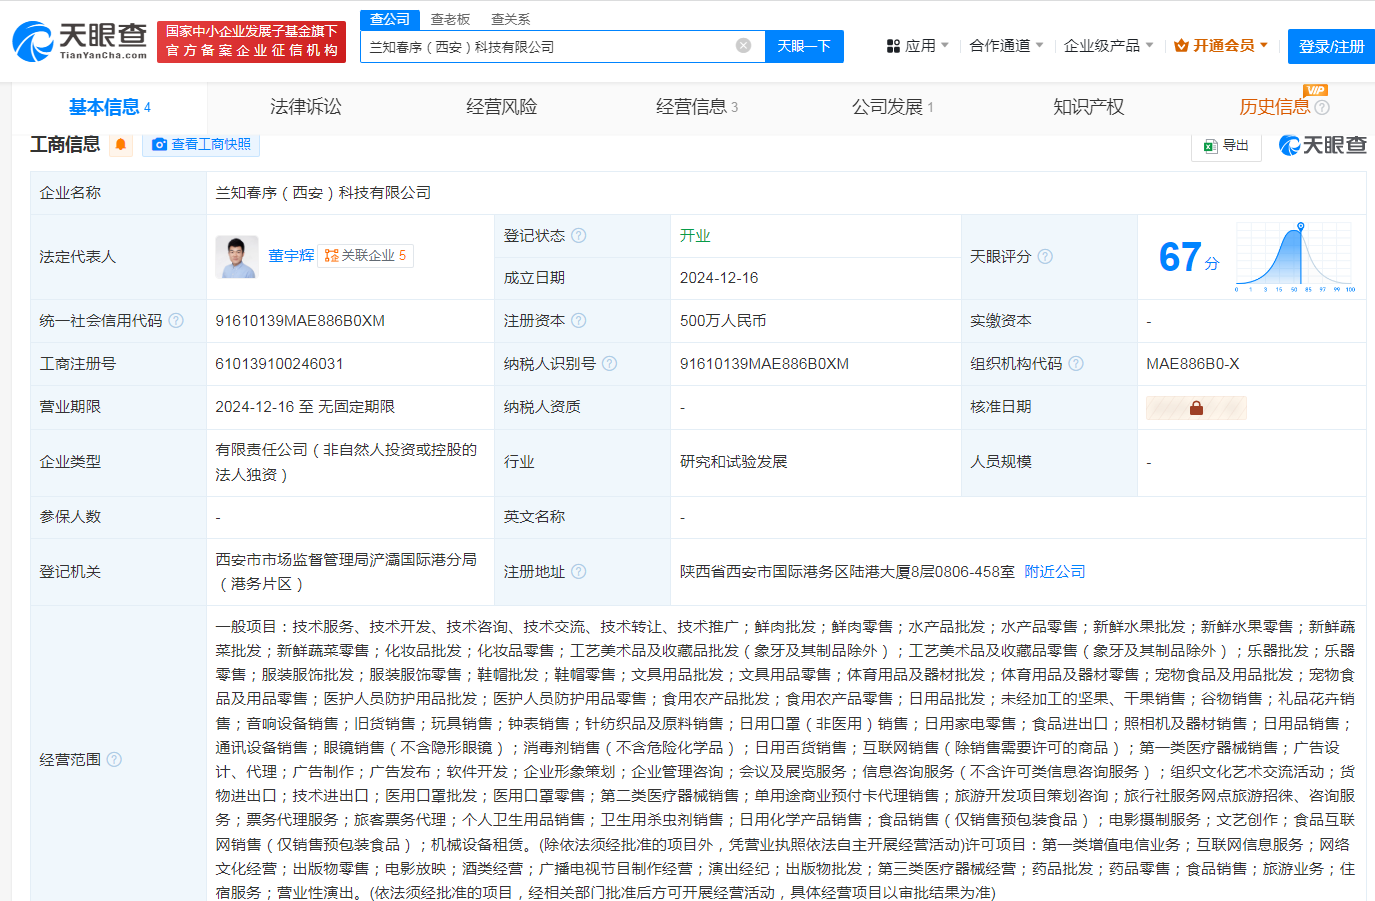Click the 500万人民币 registered capital value
This screenshot has height=901, width=1375.
tap(723, 321)
